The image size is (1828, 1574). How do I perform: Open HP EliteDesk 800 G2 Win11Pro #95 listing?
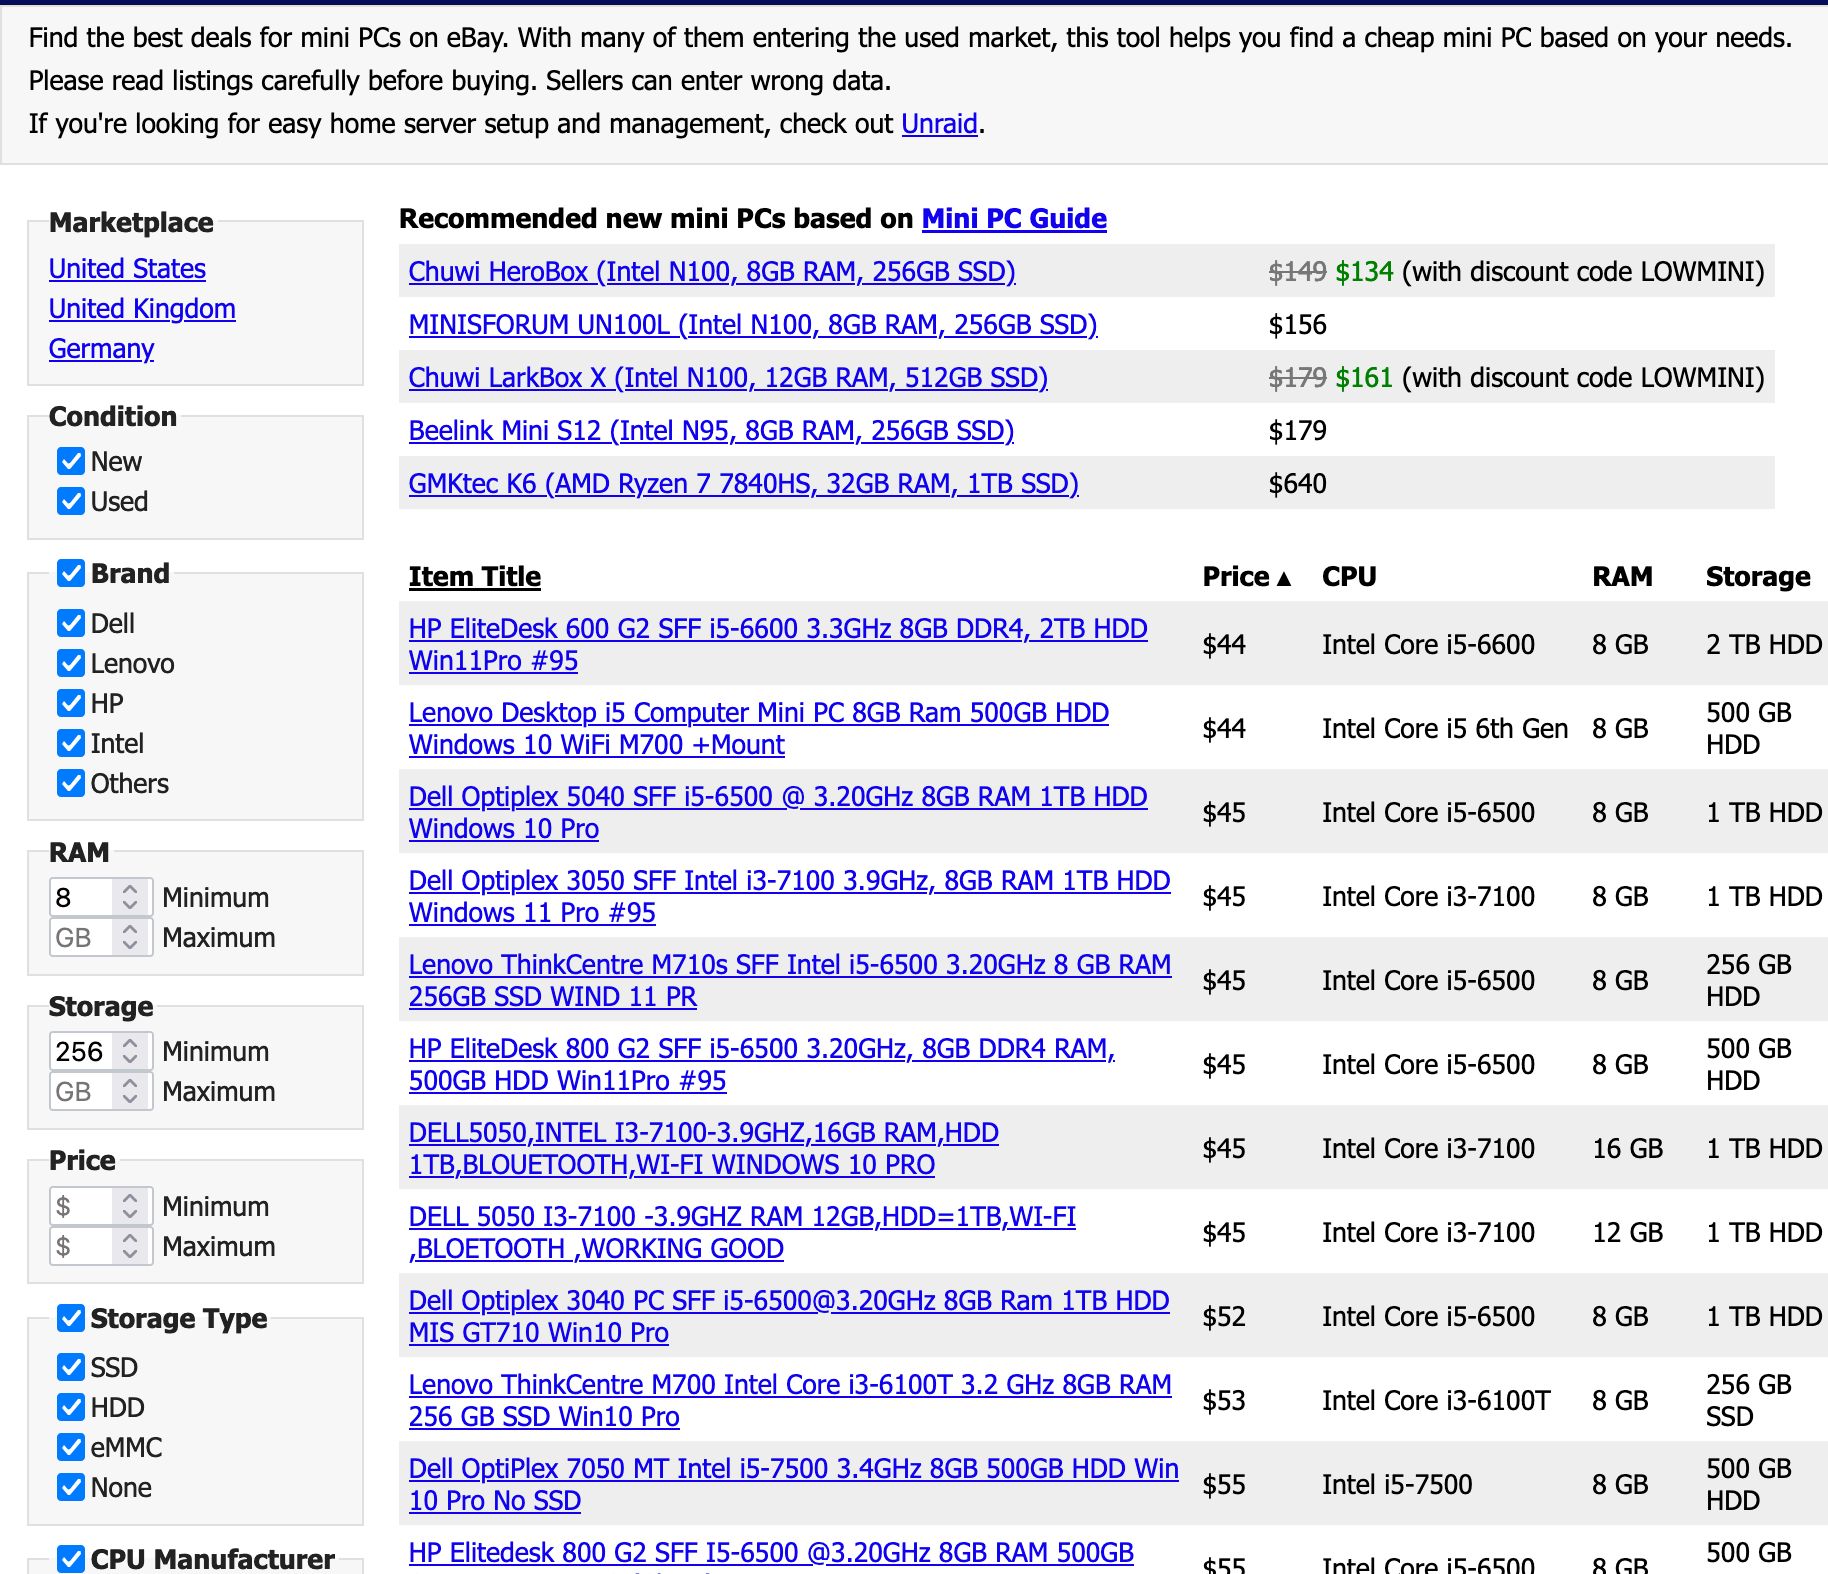tap(762, 1064)
